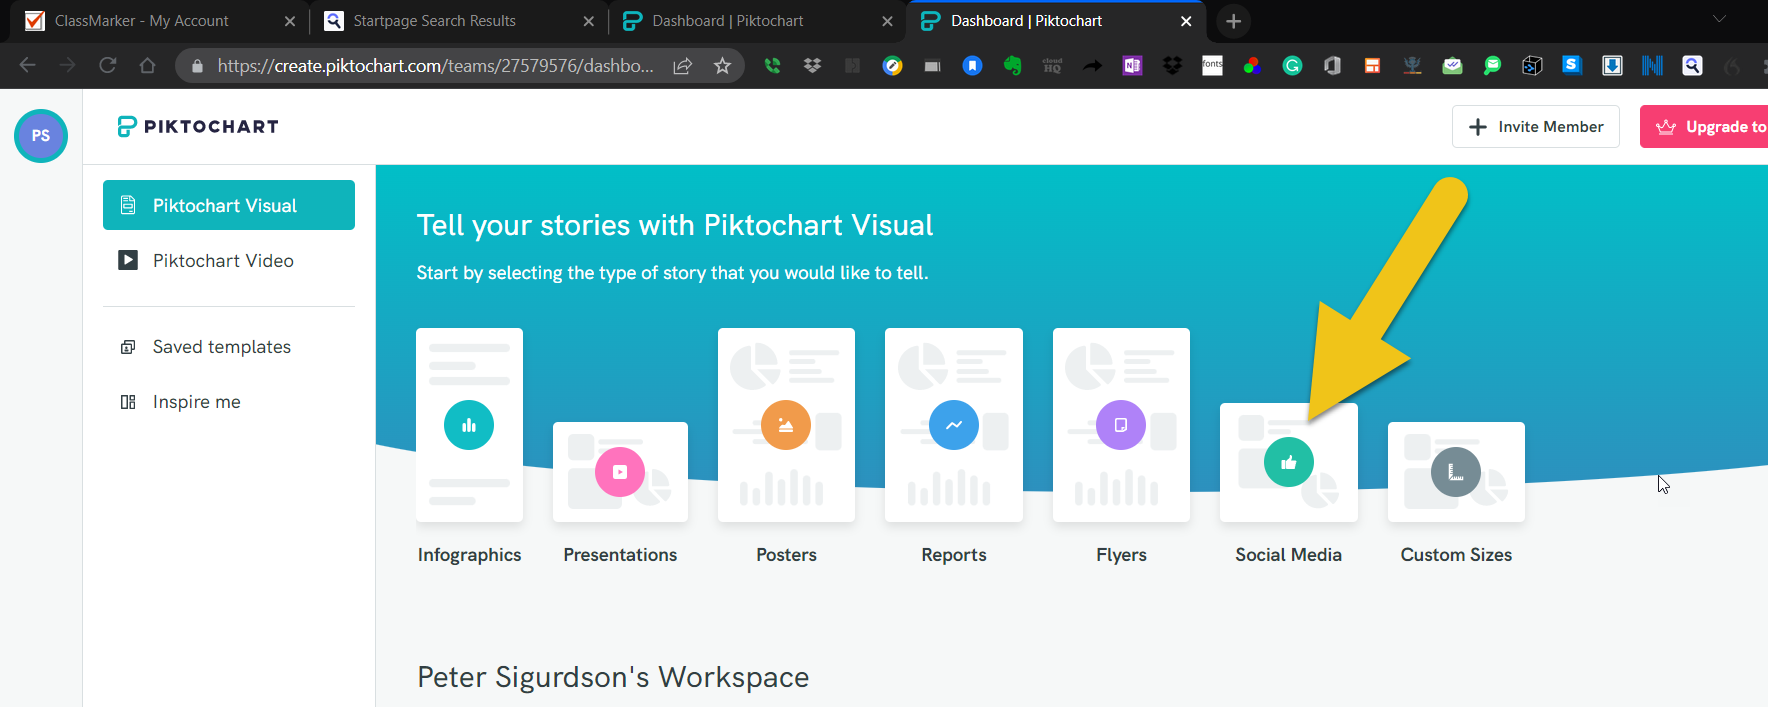Go to browser home page
Viewport: 1768px width, 707px height.
pos(148,65)
